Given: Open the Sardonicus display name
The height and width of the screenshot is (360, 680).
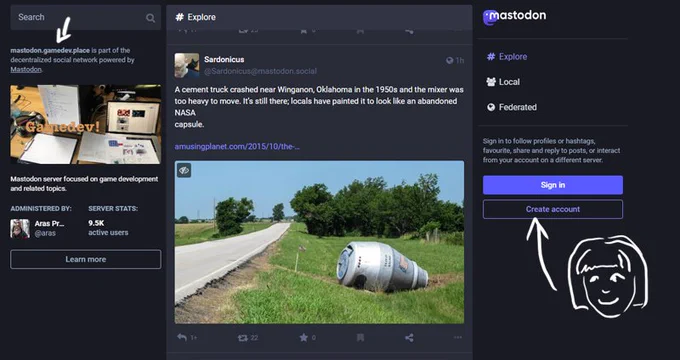Looking at the screenshot, I should [224, 59].
